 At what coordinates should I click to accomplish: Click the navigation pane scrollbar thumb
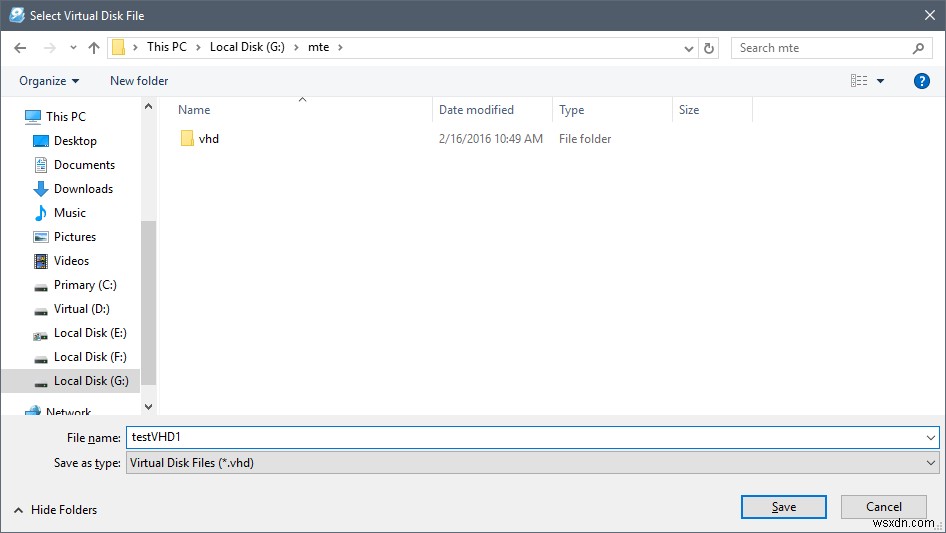(x=148, y=303)
